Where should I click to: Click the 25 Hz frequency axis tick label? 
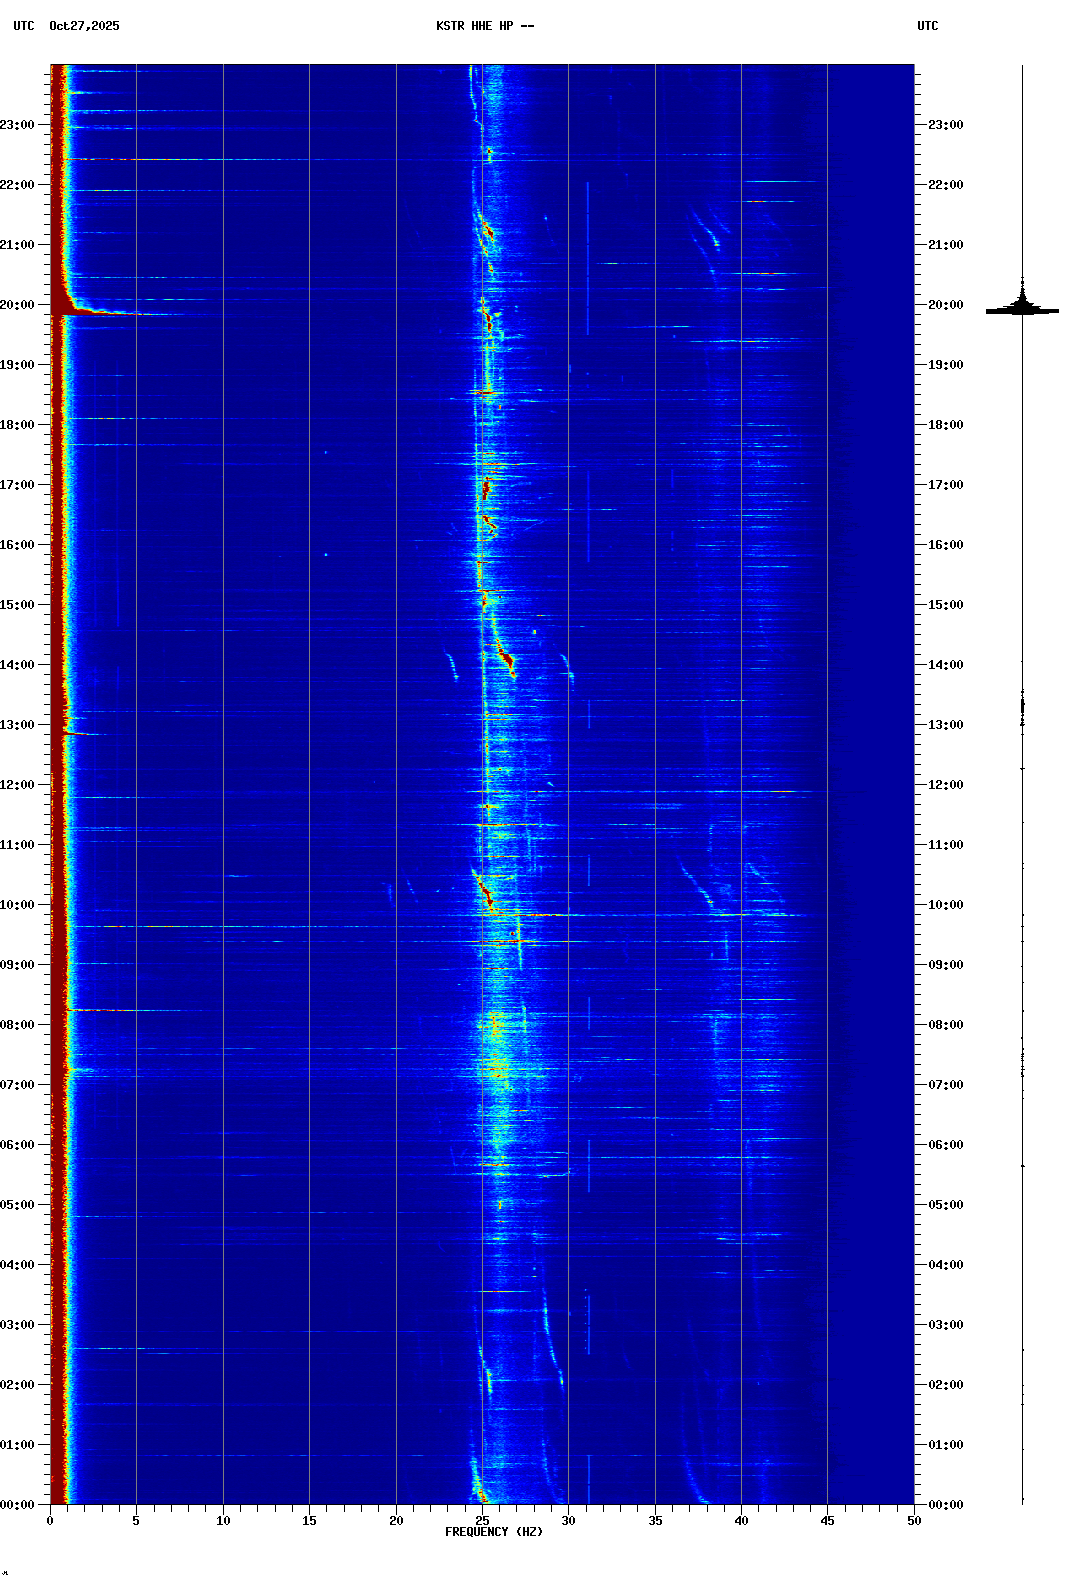tap(482, 1521)
